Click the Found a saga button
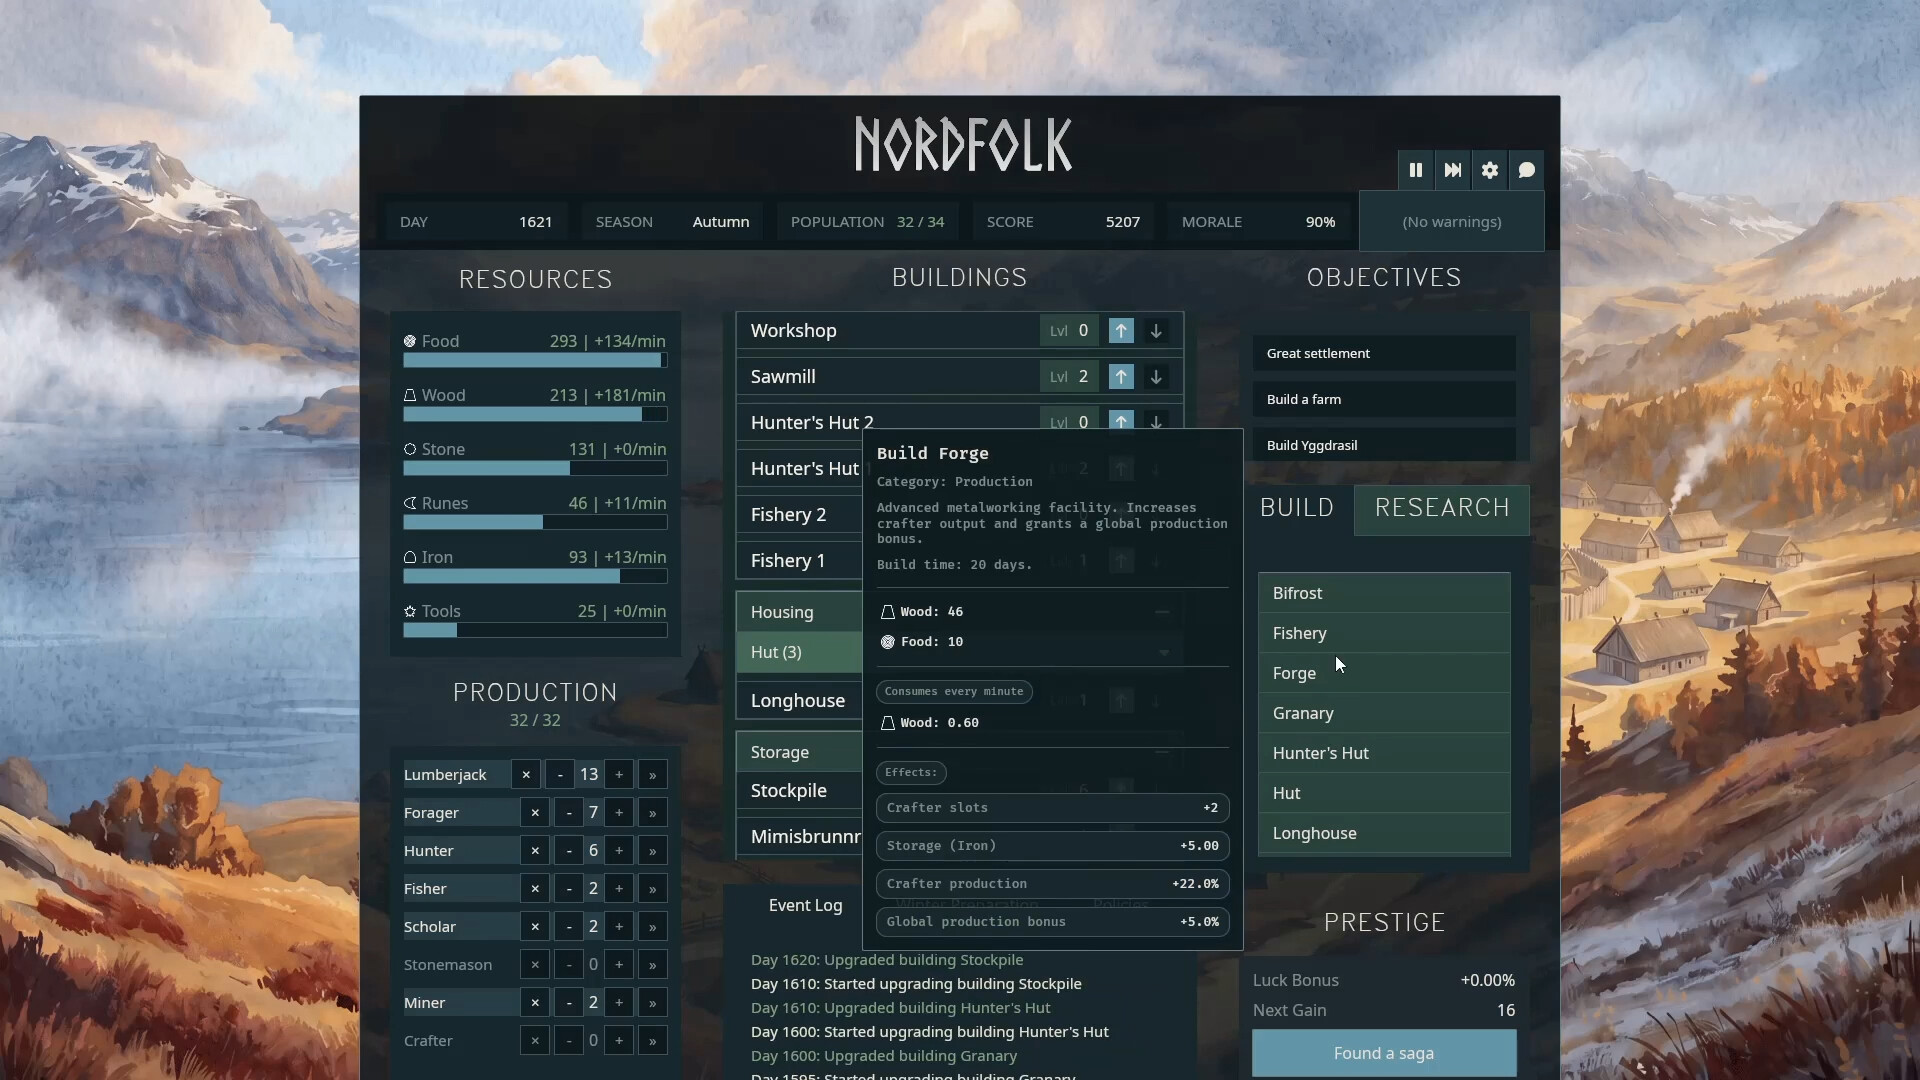Viewport: 1920px width, 1080px height. [x=1384, y=1053]
